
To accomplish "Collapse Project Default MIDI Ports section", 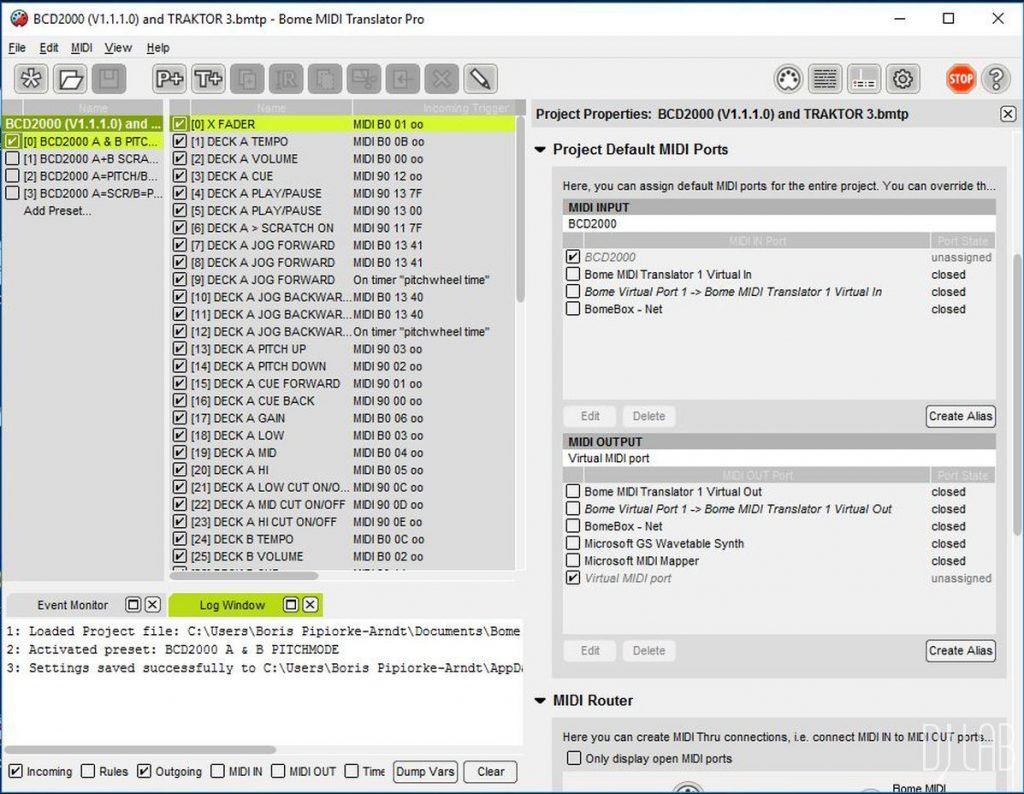I will coord(541,150).
